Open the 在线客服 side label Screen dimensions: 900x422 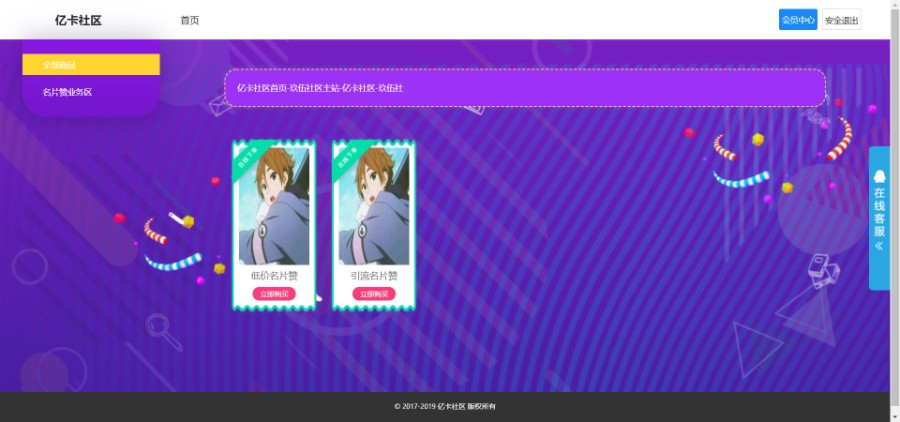[879, 212]
